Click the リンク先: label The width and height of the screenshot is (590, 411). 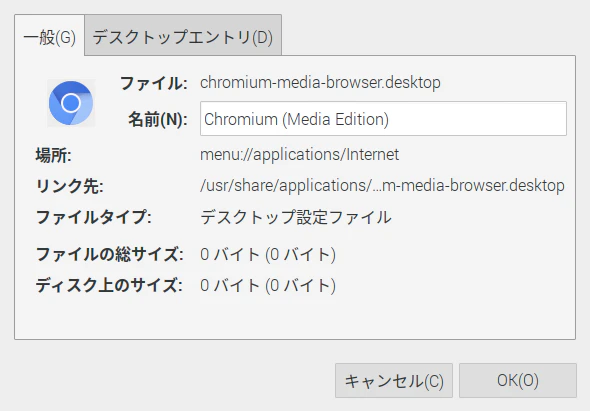tap(70, 186)
